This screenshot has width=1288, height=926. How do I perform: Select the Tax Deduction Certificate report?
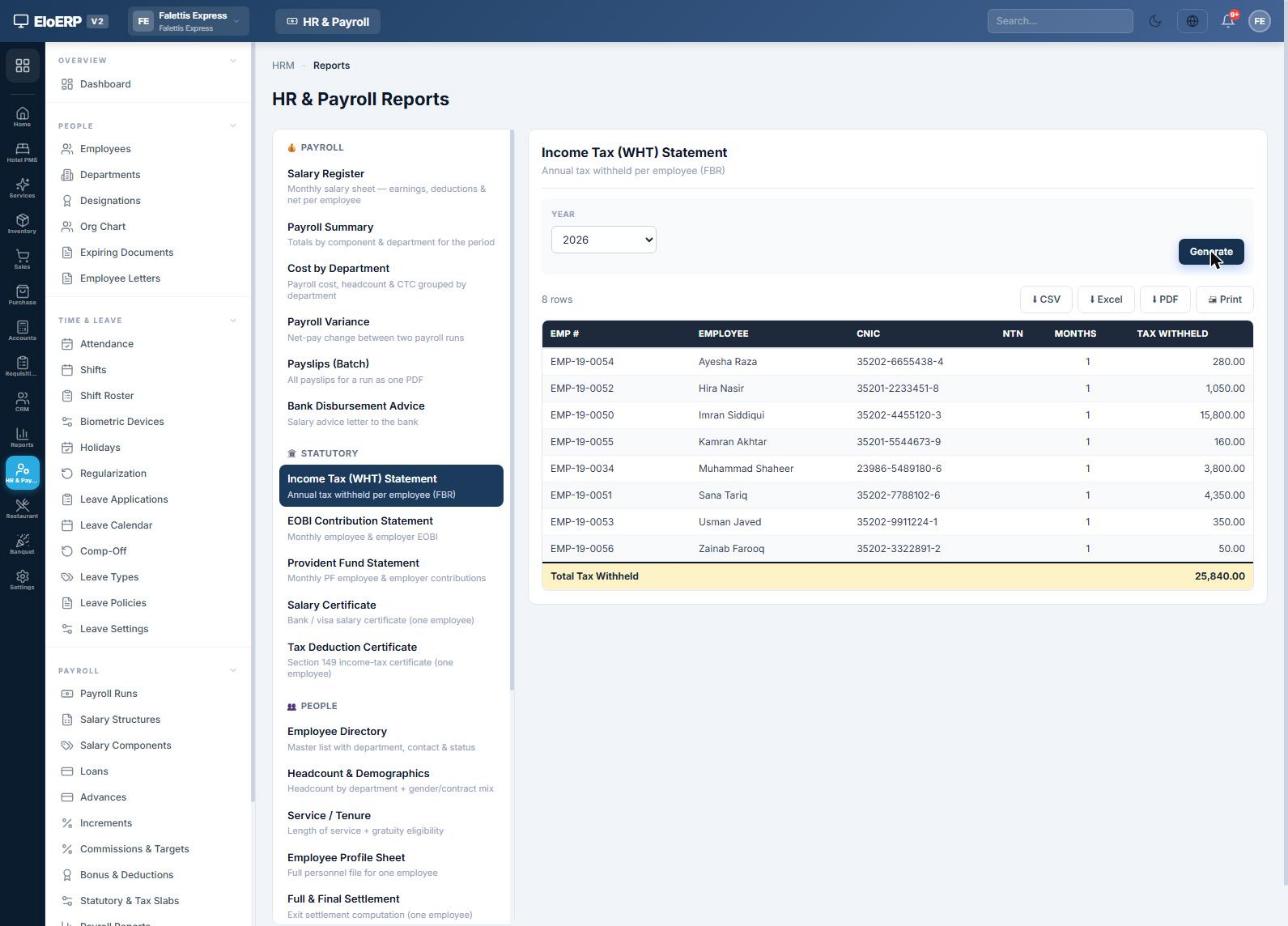[x=391, y=659]
